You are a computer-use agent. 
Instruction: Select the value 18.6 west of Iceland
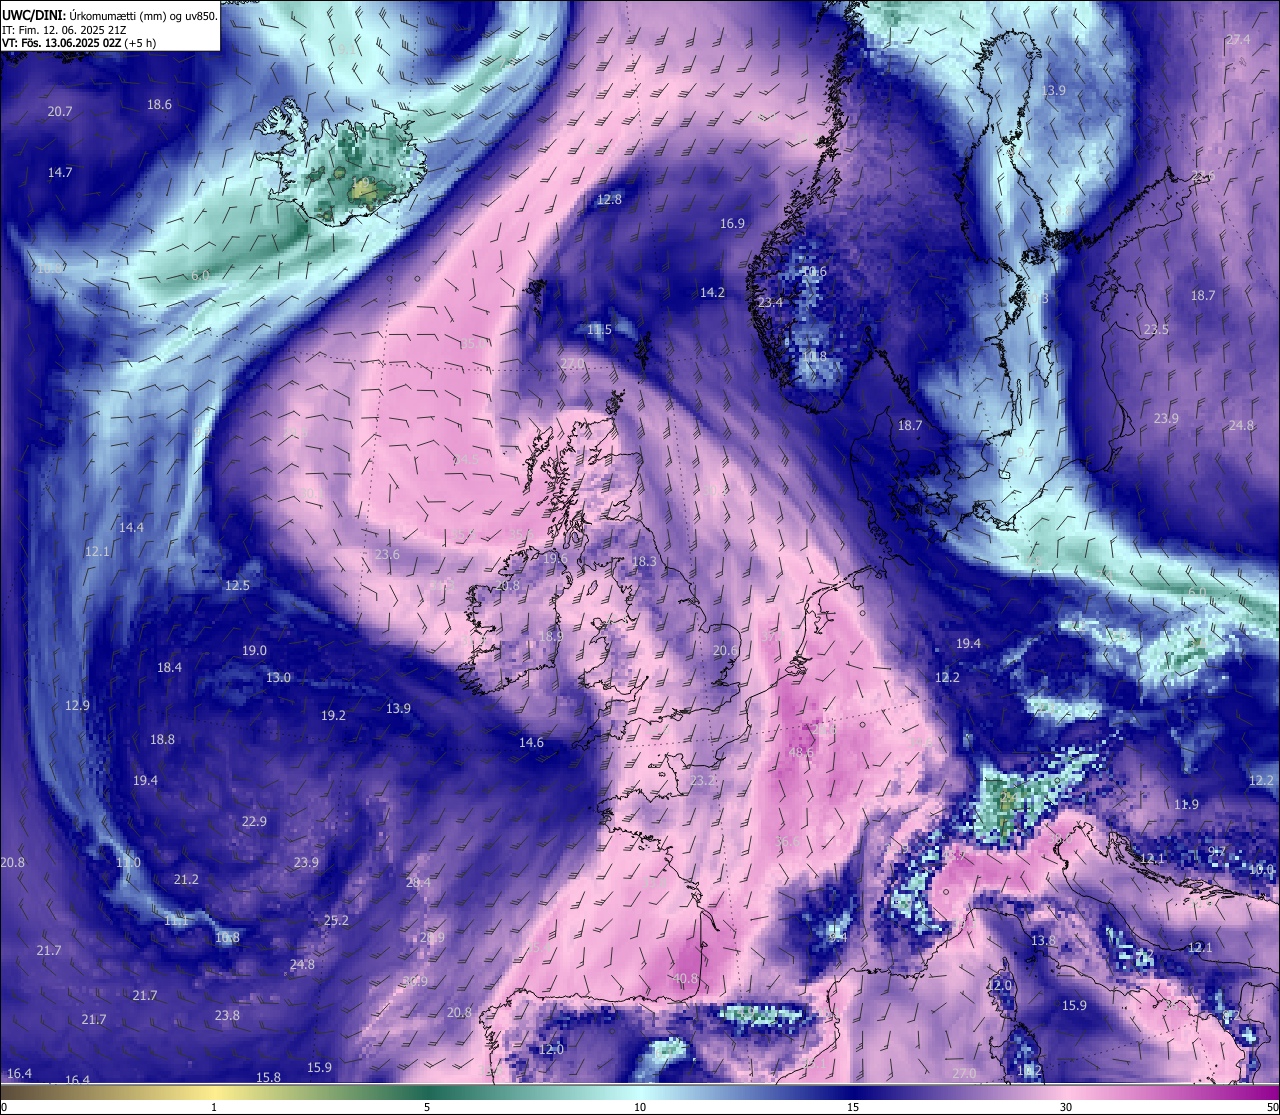click(x=159, y=104)
